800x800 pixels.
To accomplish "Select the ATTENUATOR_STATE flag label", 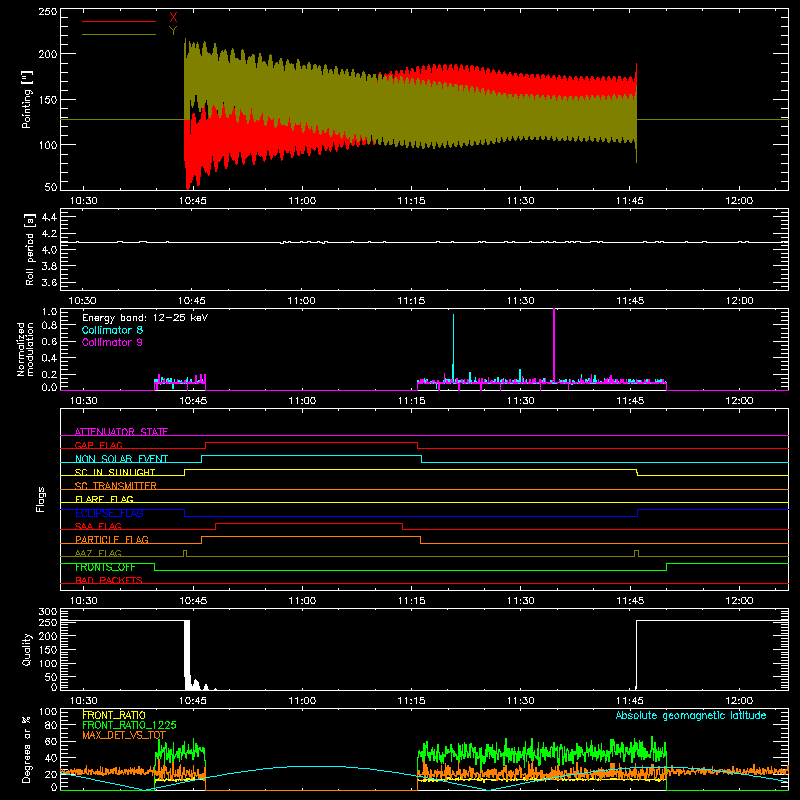I will tap(121, 432).
